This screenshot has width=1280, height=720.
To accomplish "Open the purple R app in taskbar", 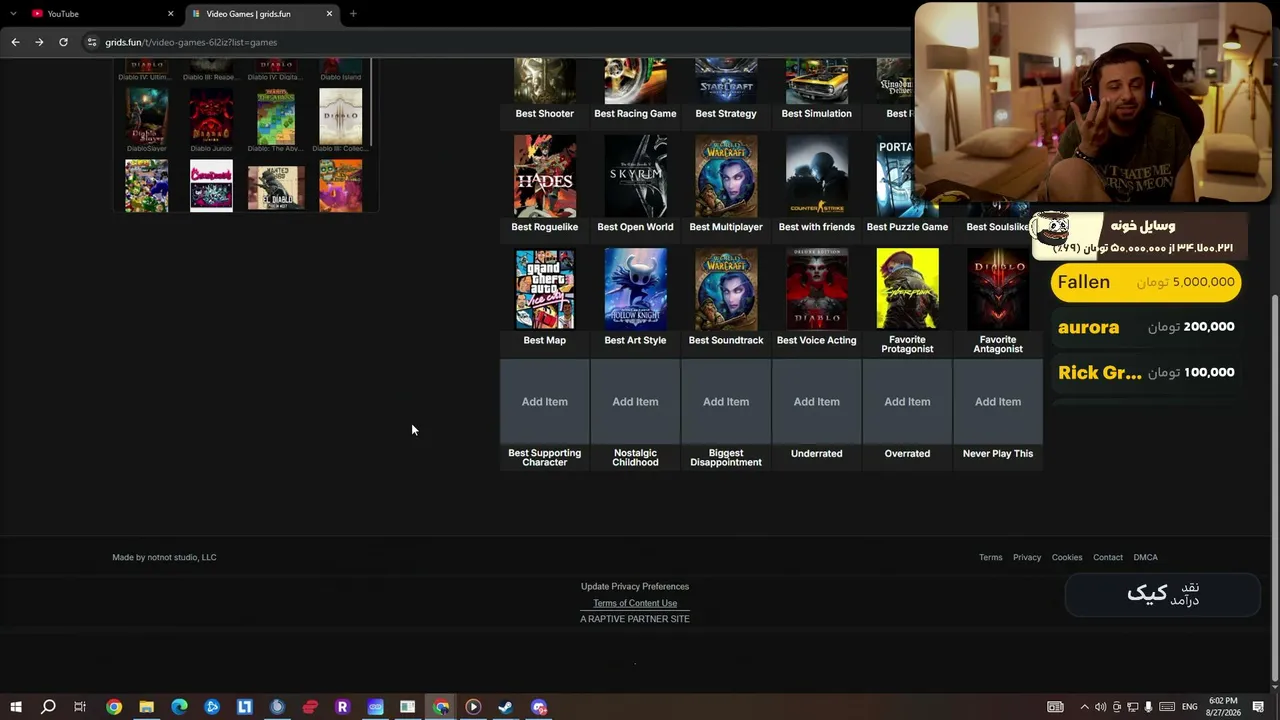I will coord(342,707).
